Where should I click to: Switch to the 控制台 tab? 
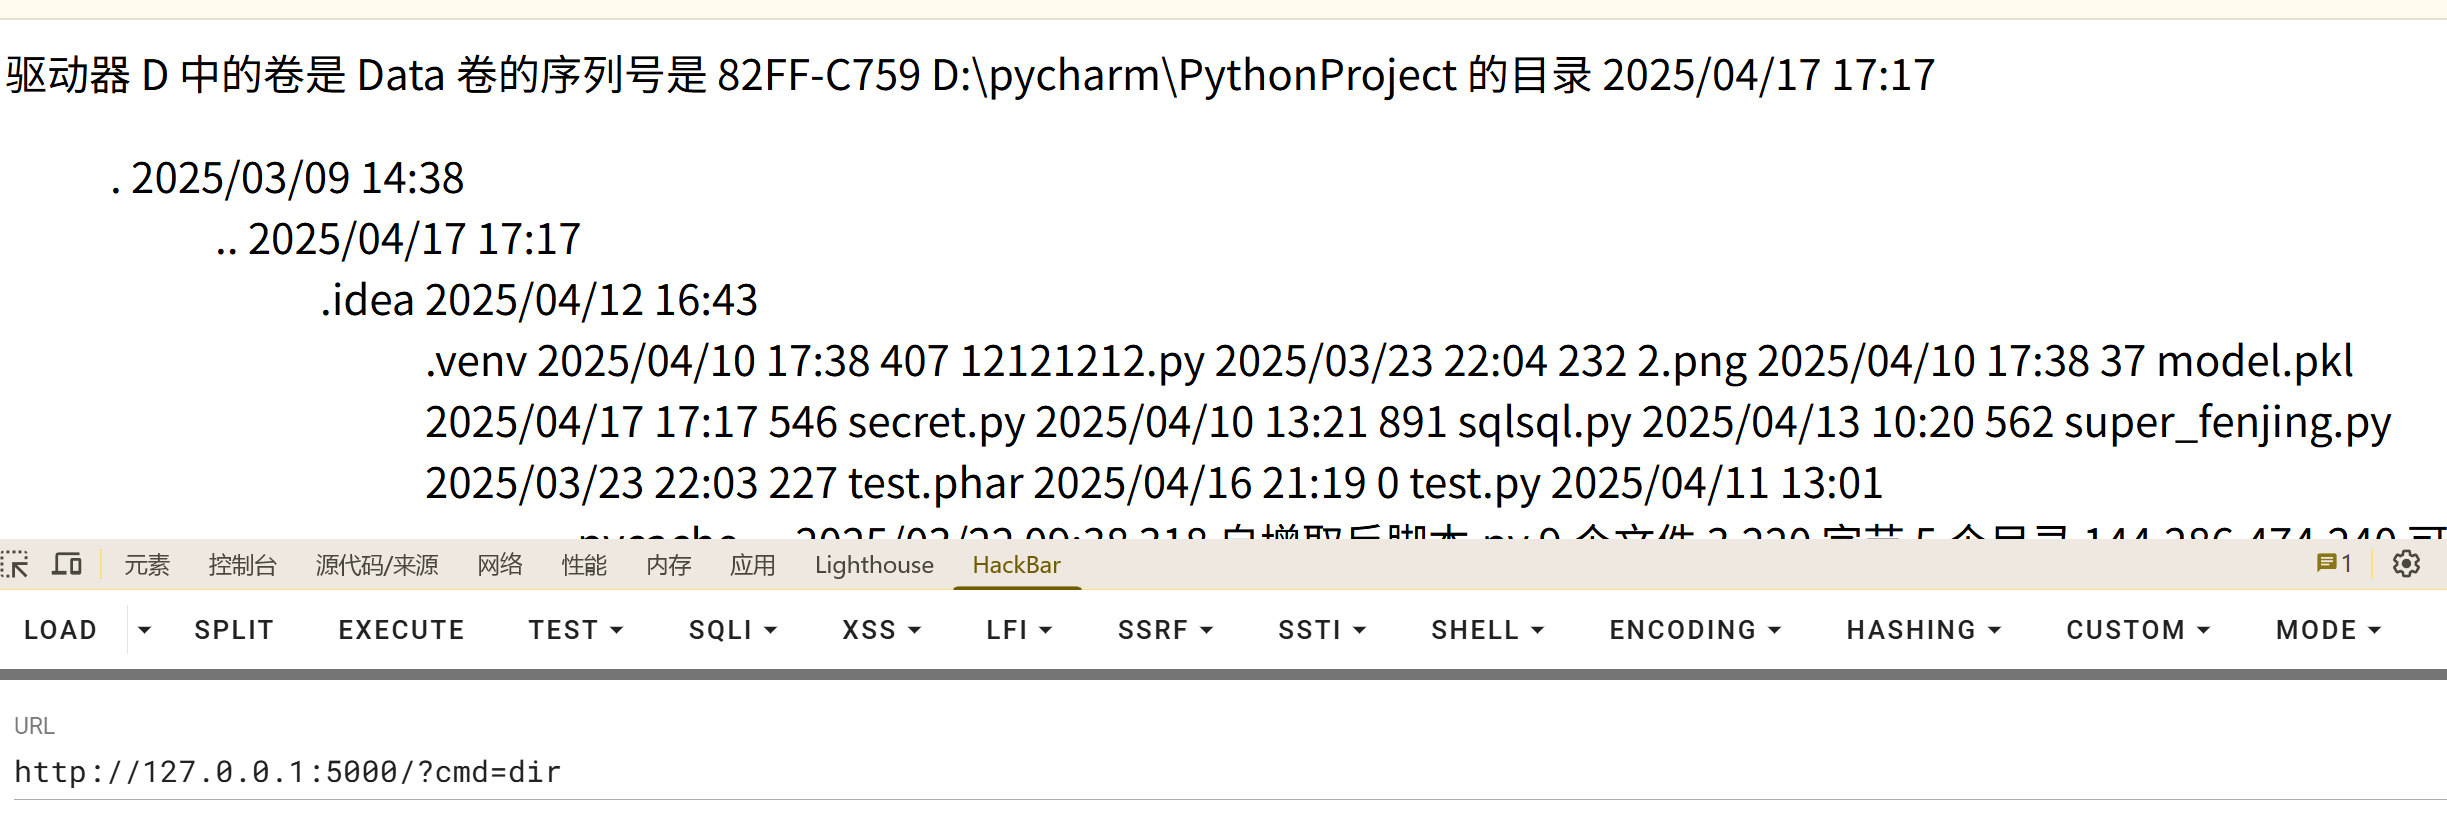point(242,565)
